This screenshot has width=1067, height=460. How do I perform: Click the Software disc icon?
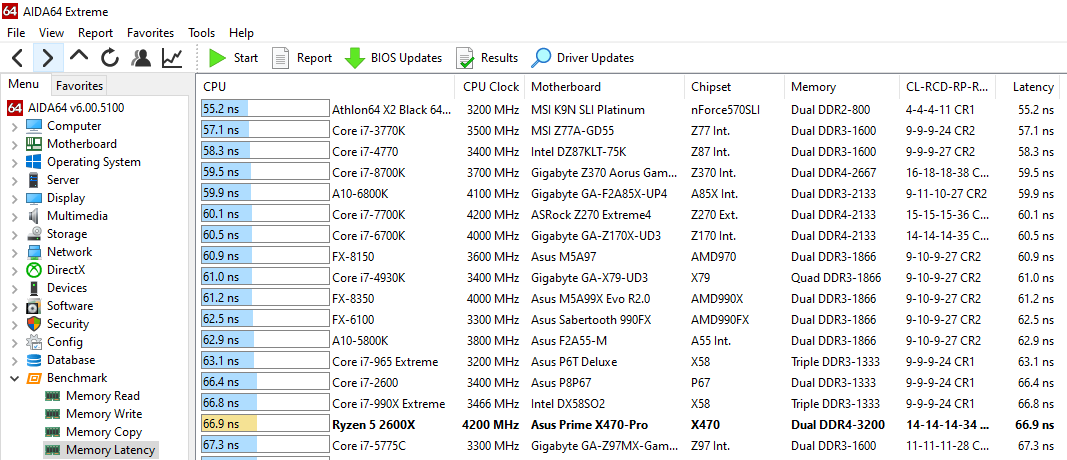(34, 306)
